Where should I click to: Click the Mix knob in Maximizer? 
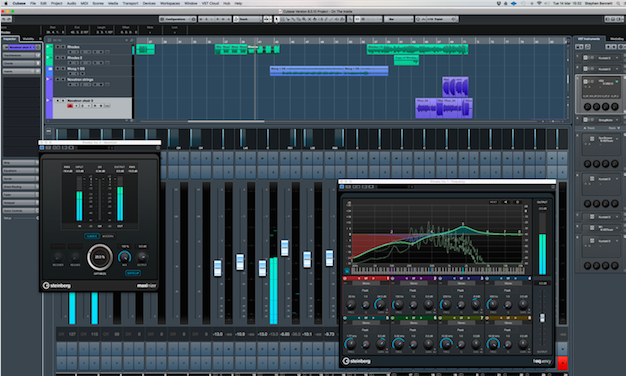(x=125, y=257)
